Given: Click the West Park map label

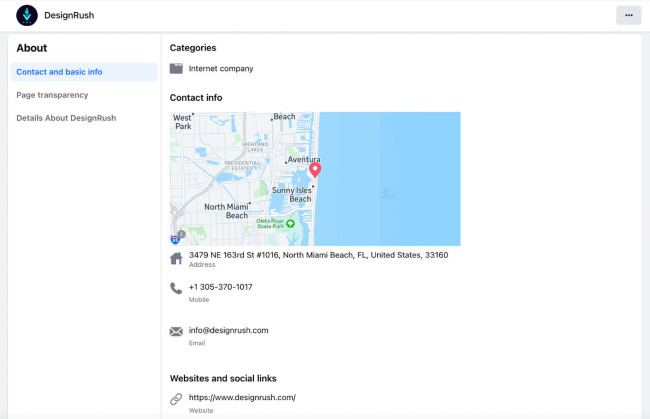Looking at the screenshot, I should click(182, 122).
